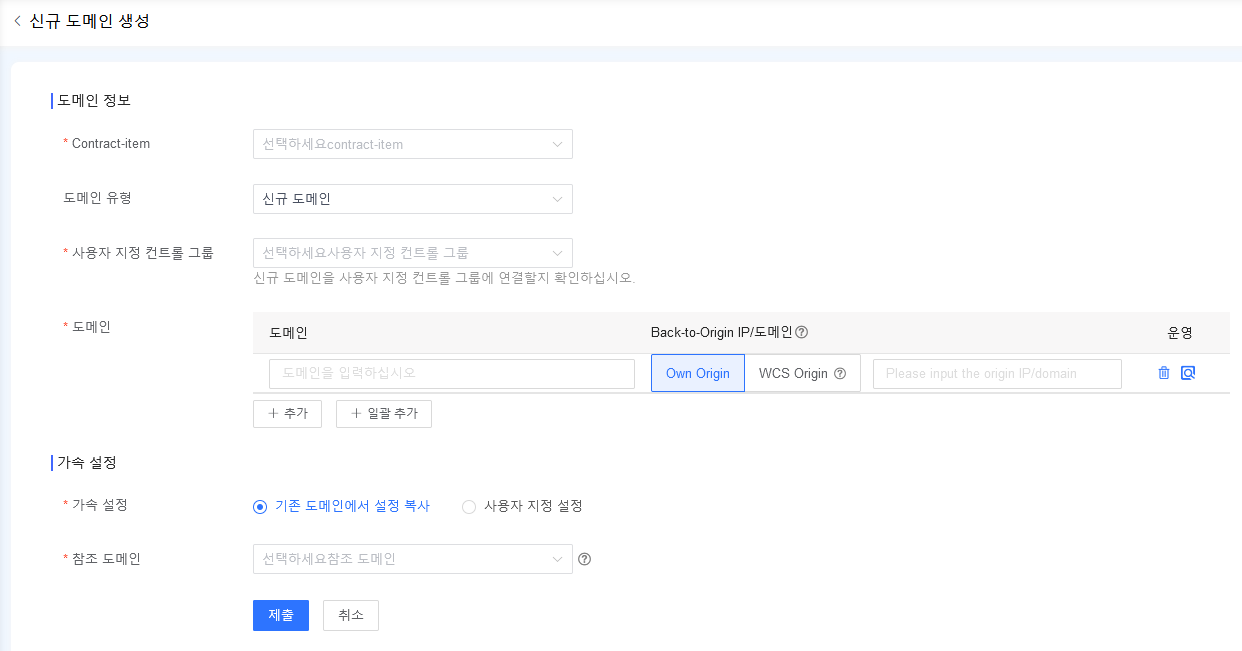Click help icon next to Back-to-Origin IP/도메인
Viewport: 1242px width, 651px height.
coord(801,333)
